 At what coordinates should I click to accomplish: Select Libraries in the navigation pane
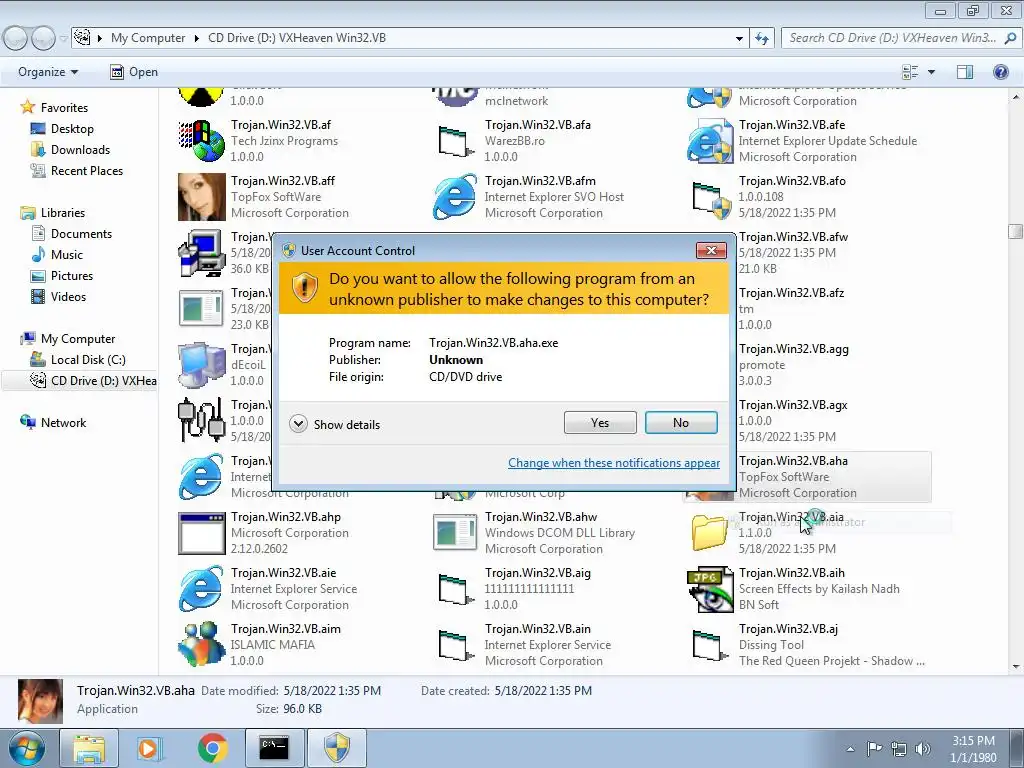(63, 213)
